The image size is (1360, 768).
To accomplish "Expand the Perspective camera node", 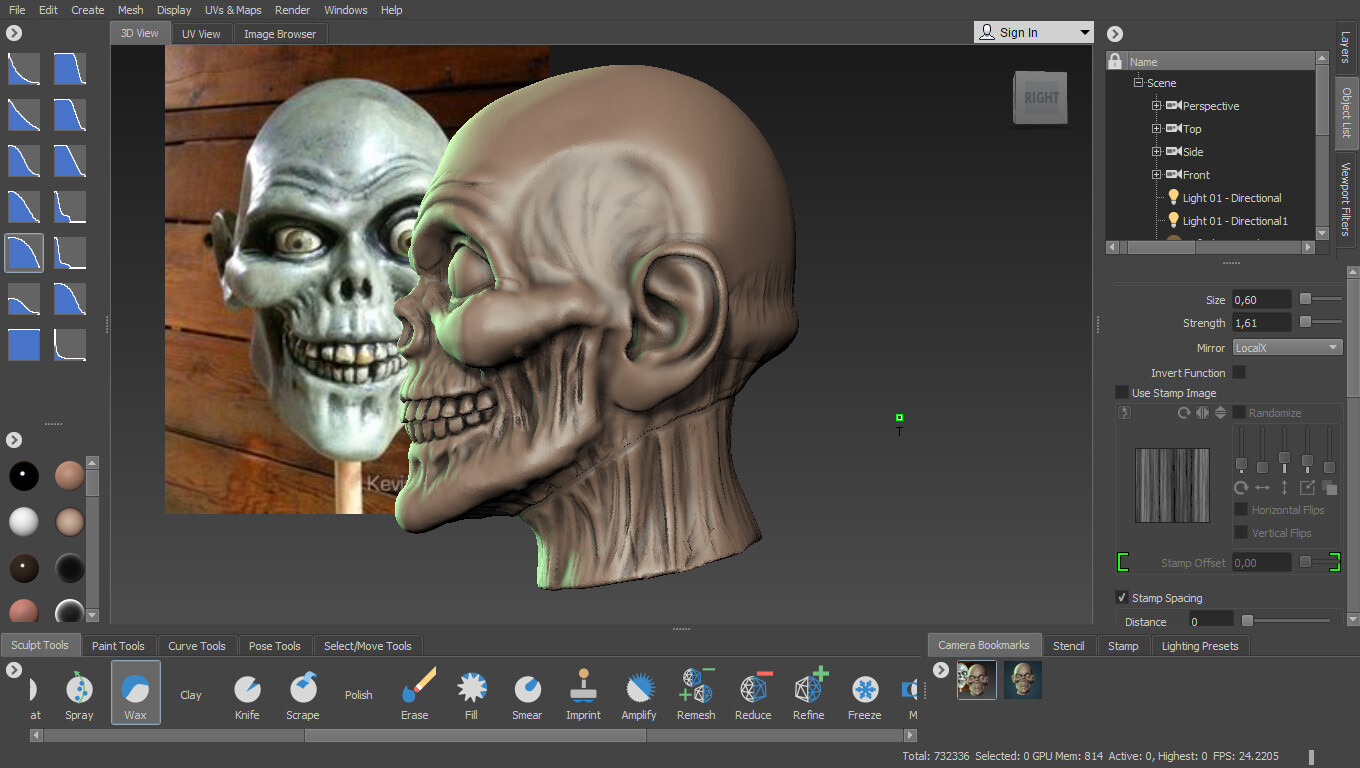I will point(1157,106).
